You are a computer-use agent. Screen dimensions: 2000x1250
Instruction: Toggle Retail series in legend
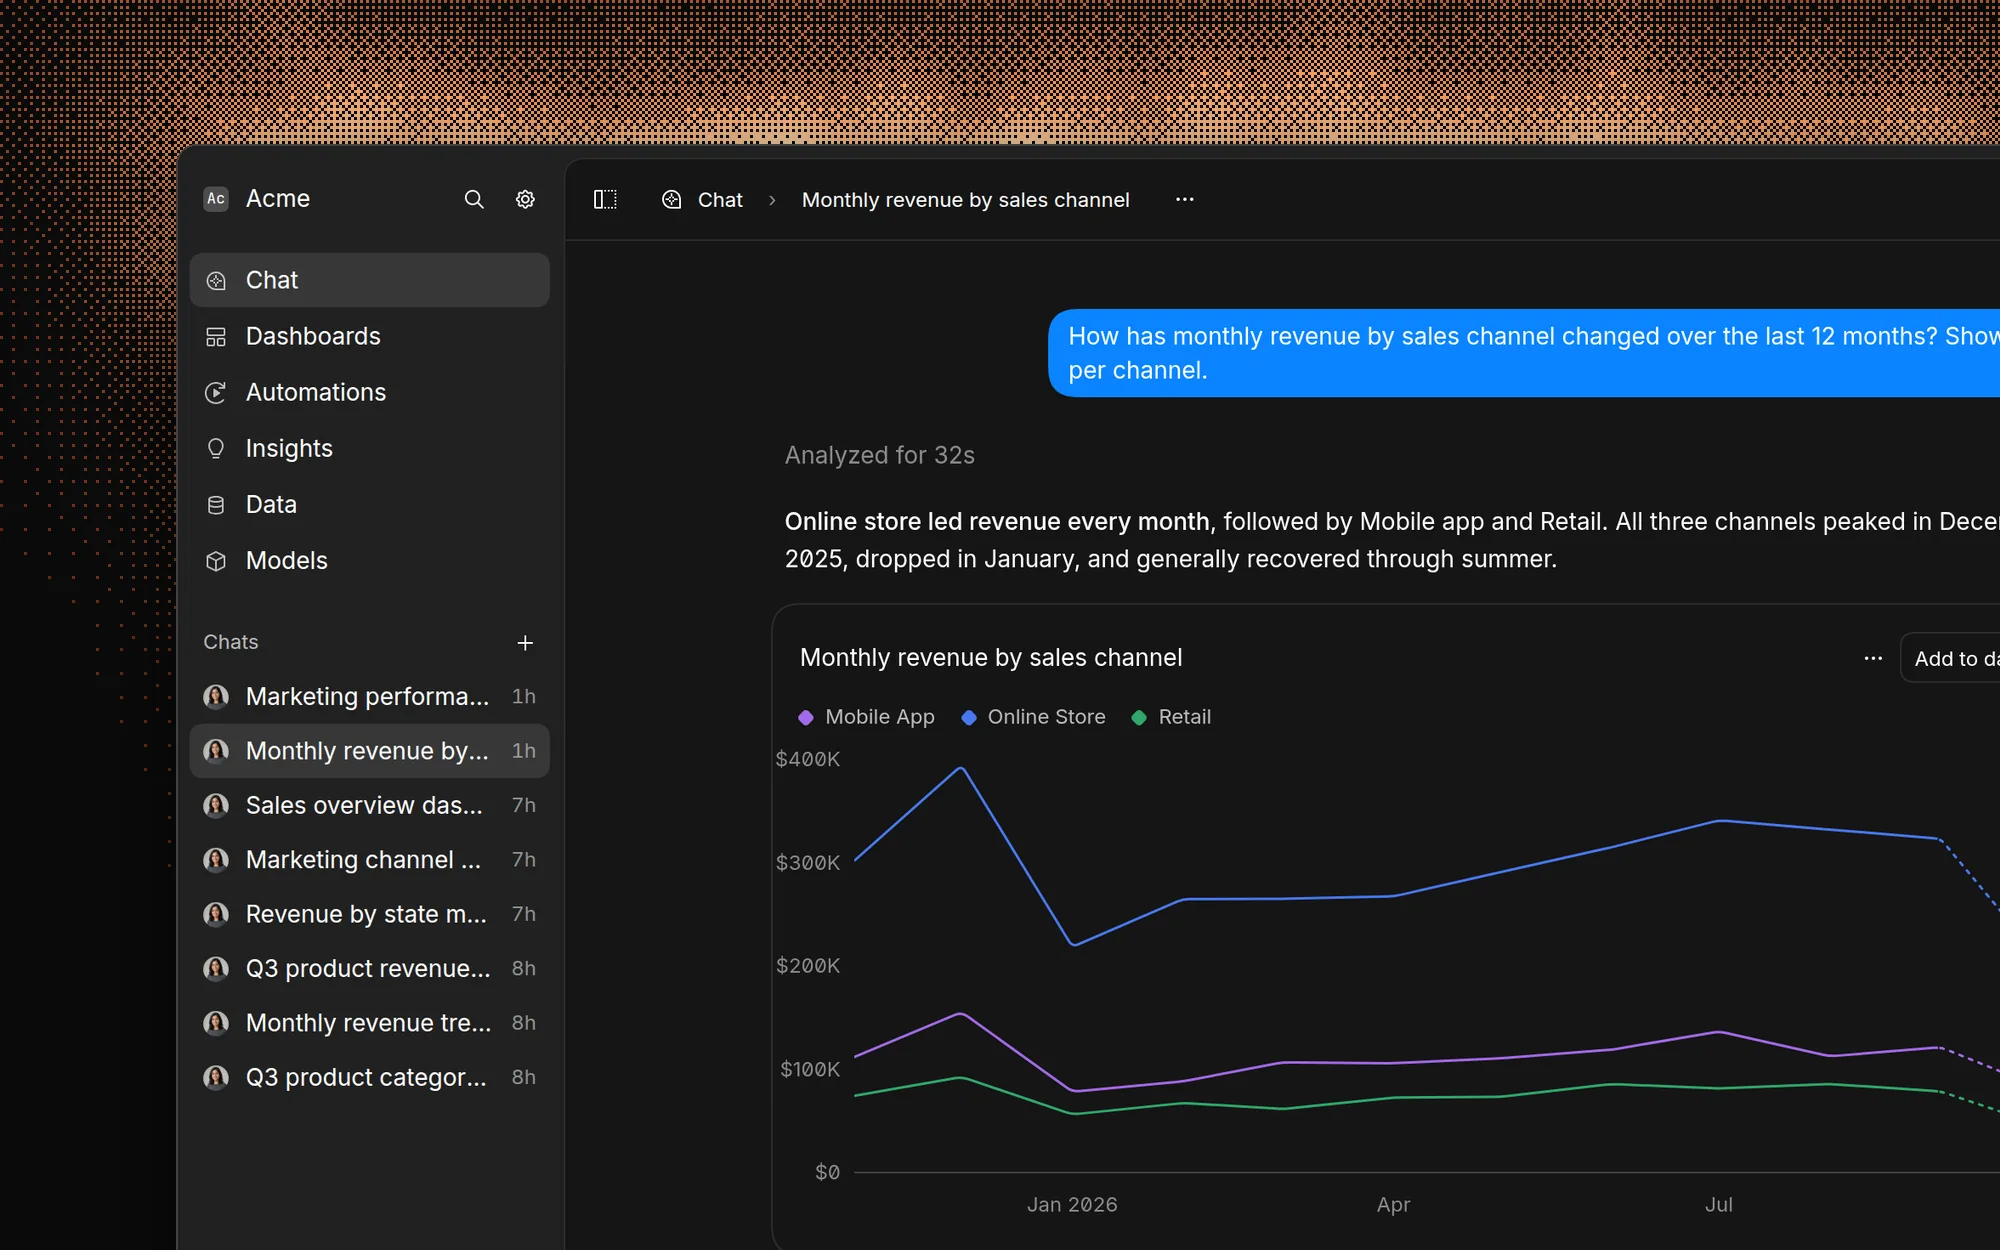[x=1171, y=717]
